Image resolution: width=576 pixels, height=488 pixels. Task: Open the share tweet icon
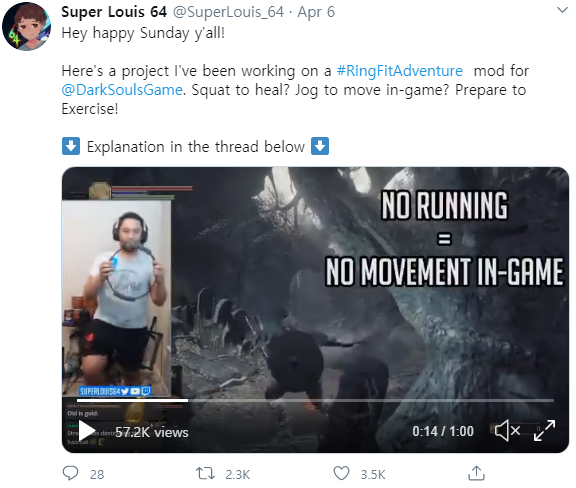[476, 473]
